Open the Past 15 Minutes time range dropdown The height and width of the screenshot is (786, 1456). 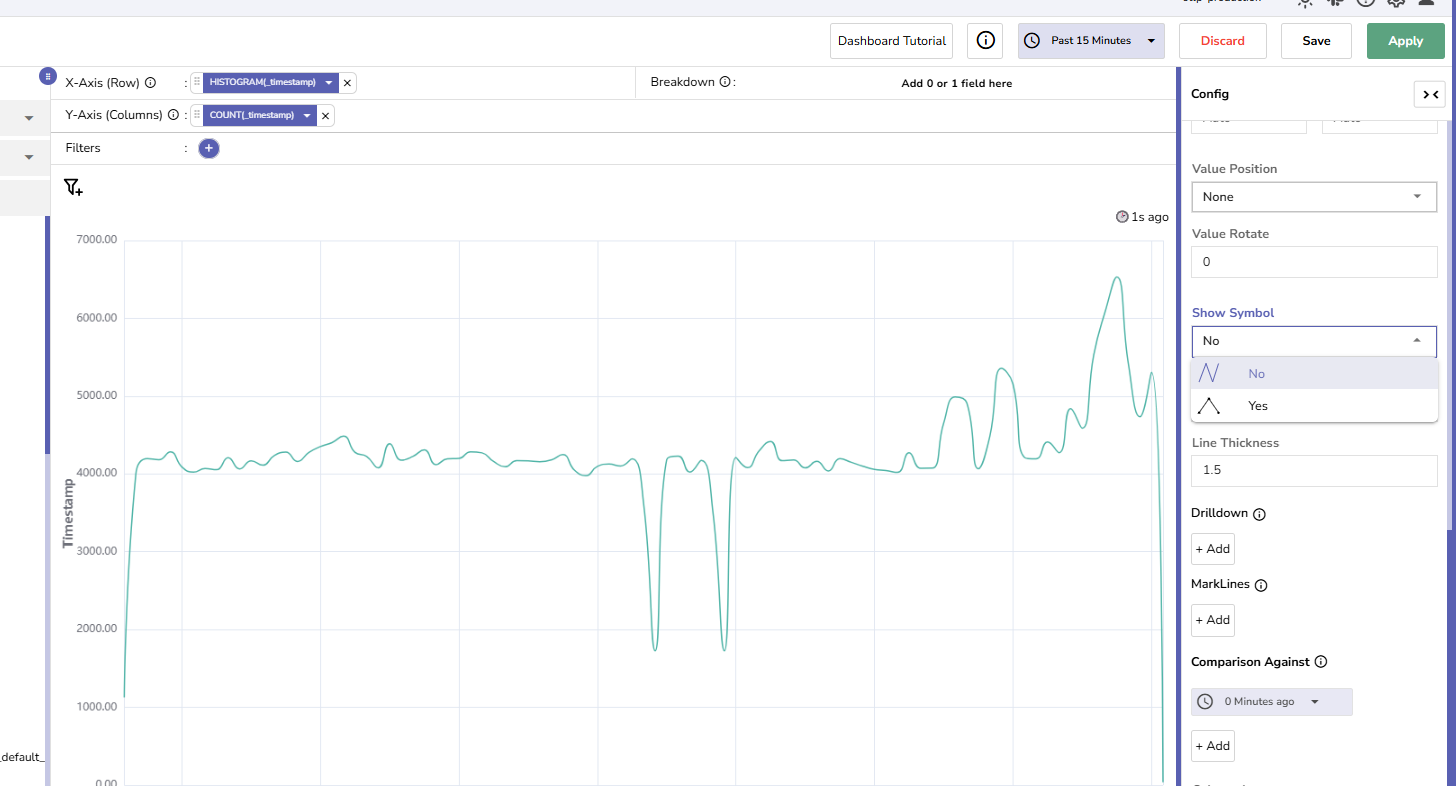pos(1091,41)
